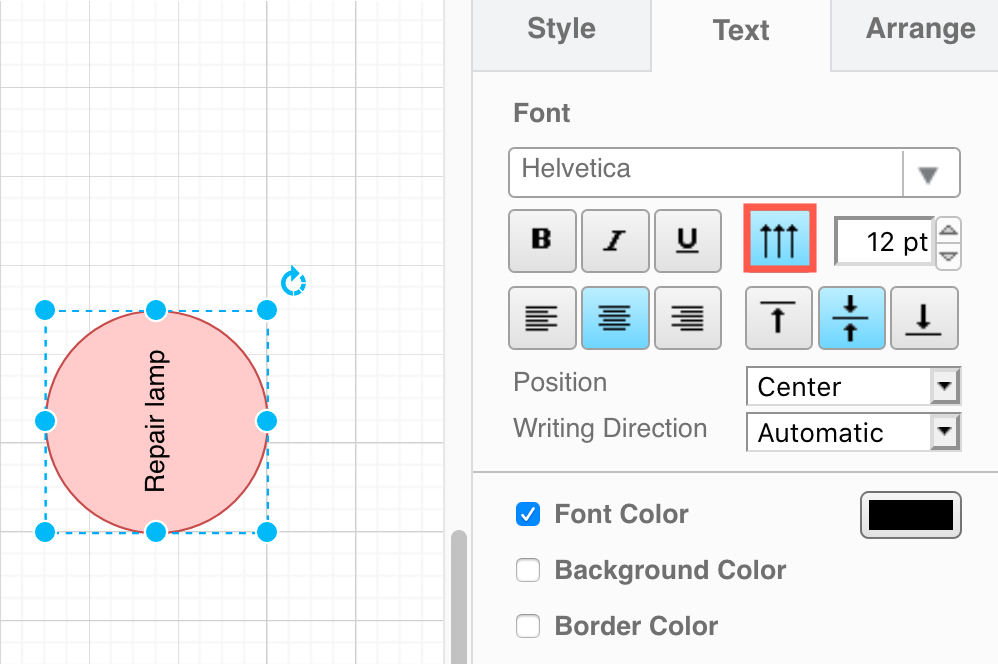
Task: Disable vertical text orientation
Action: 779,240
